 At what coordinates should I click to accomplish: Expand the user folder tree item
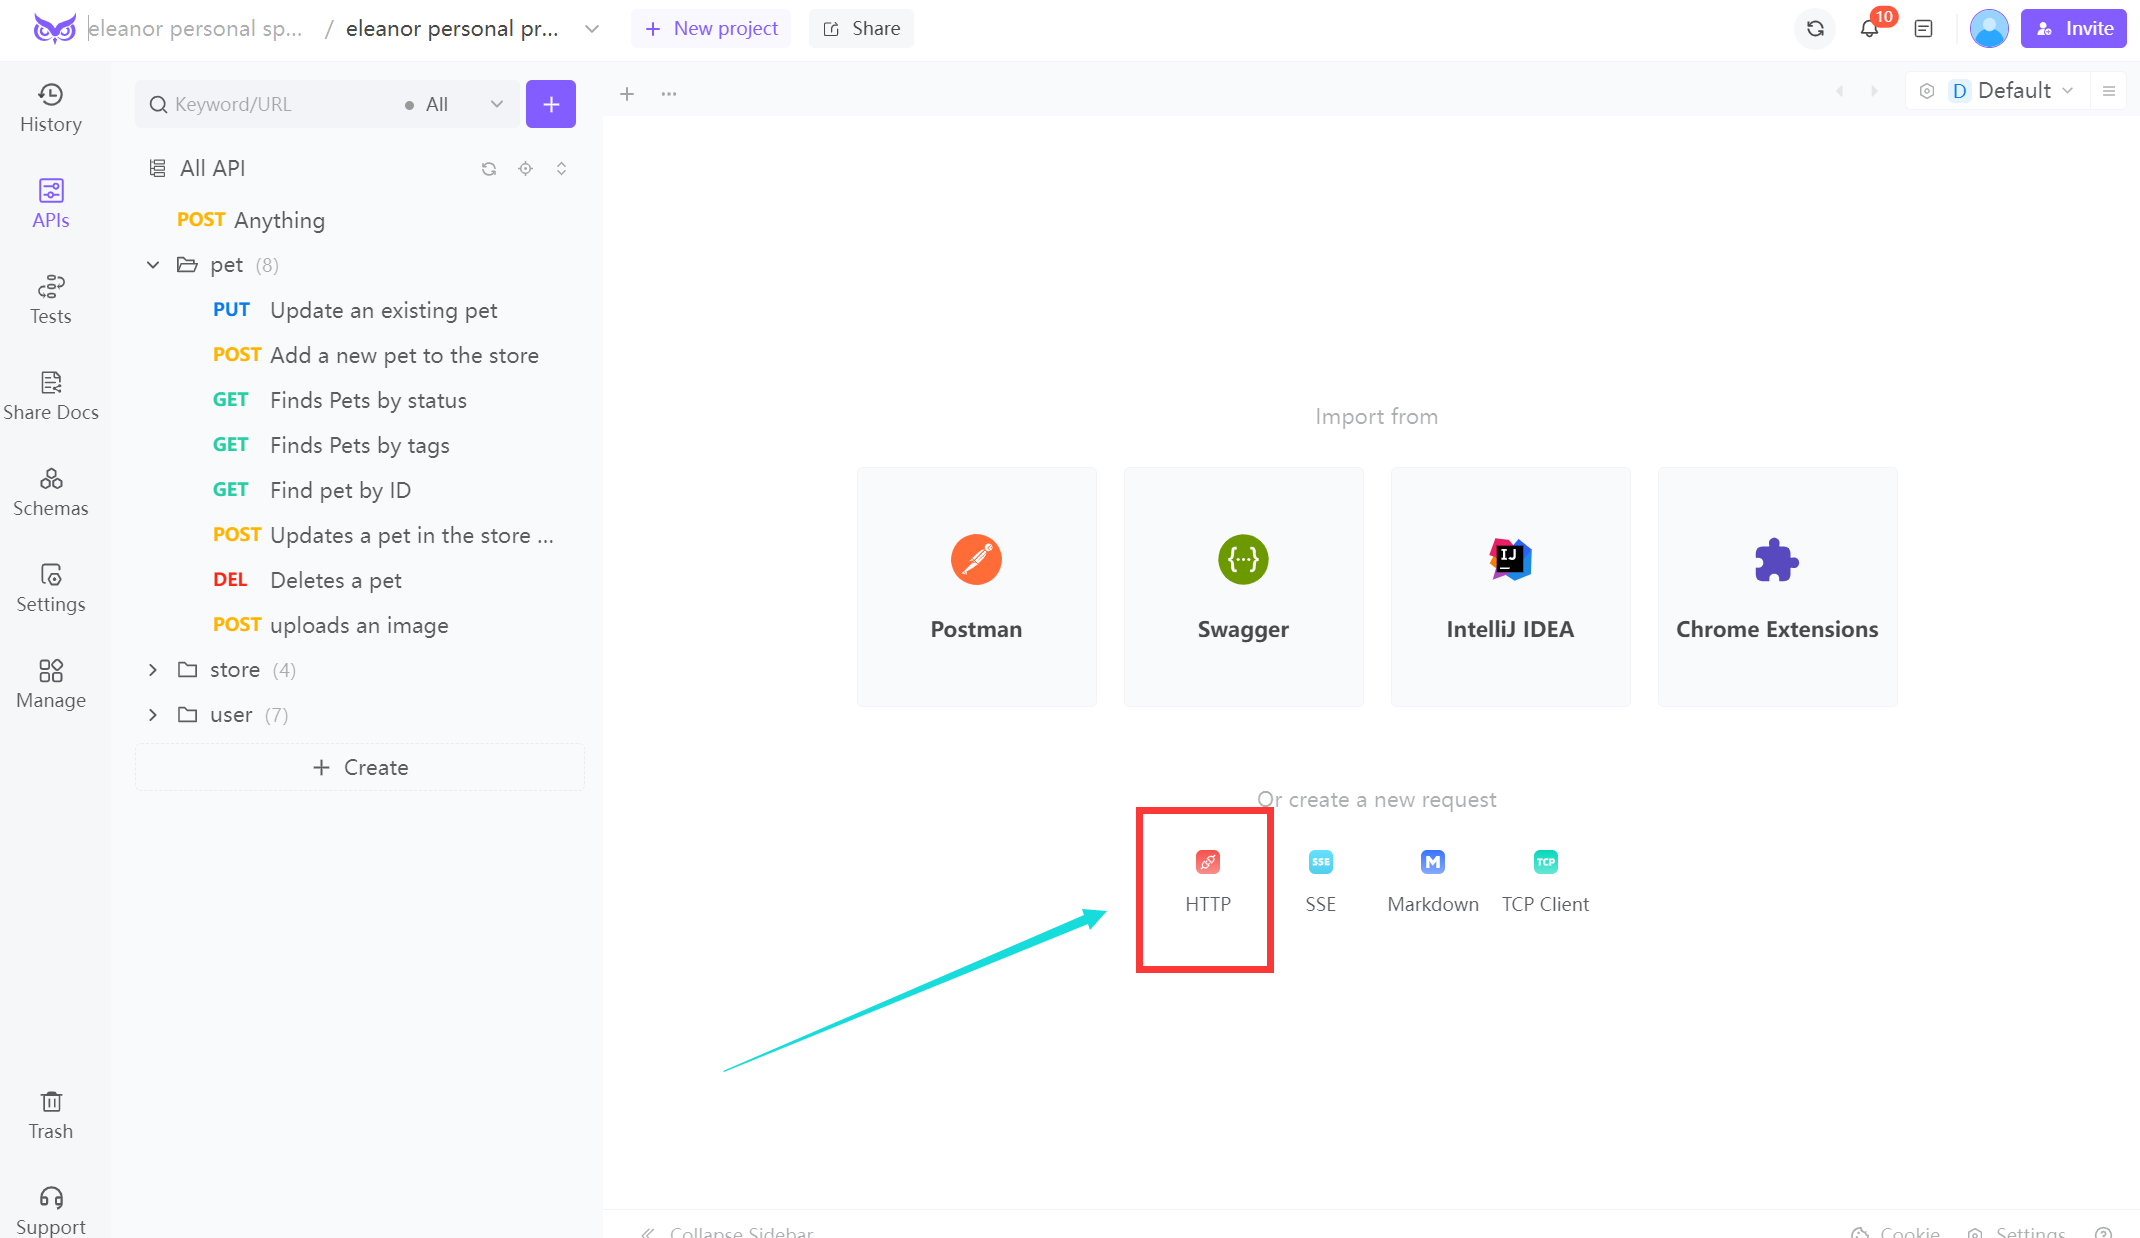click(155, 715)
